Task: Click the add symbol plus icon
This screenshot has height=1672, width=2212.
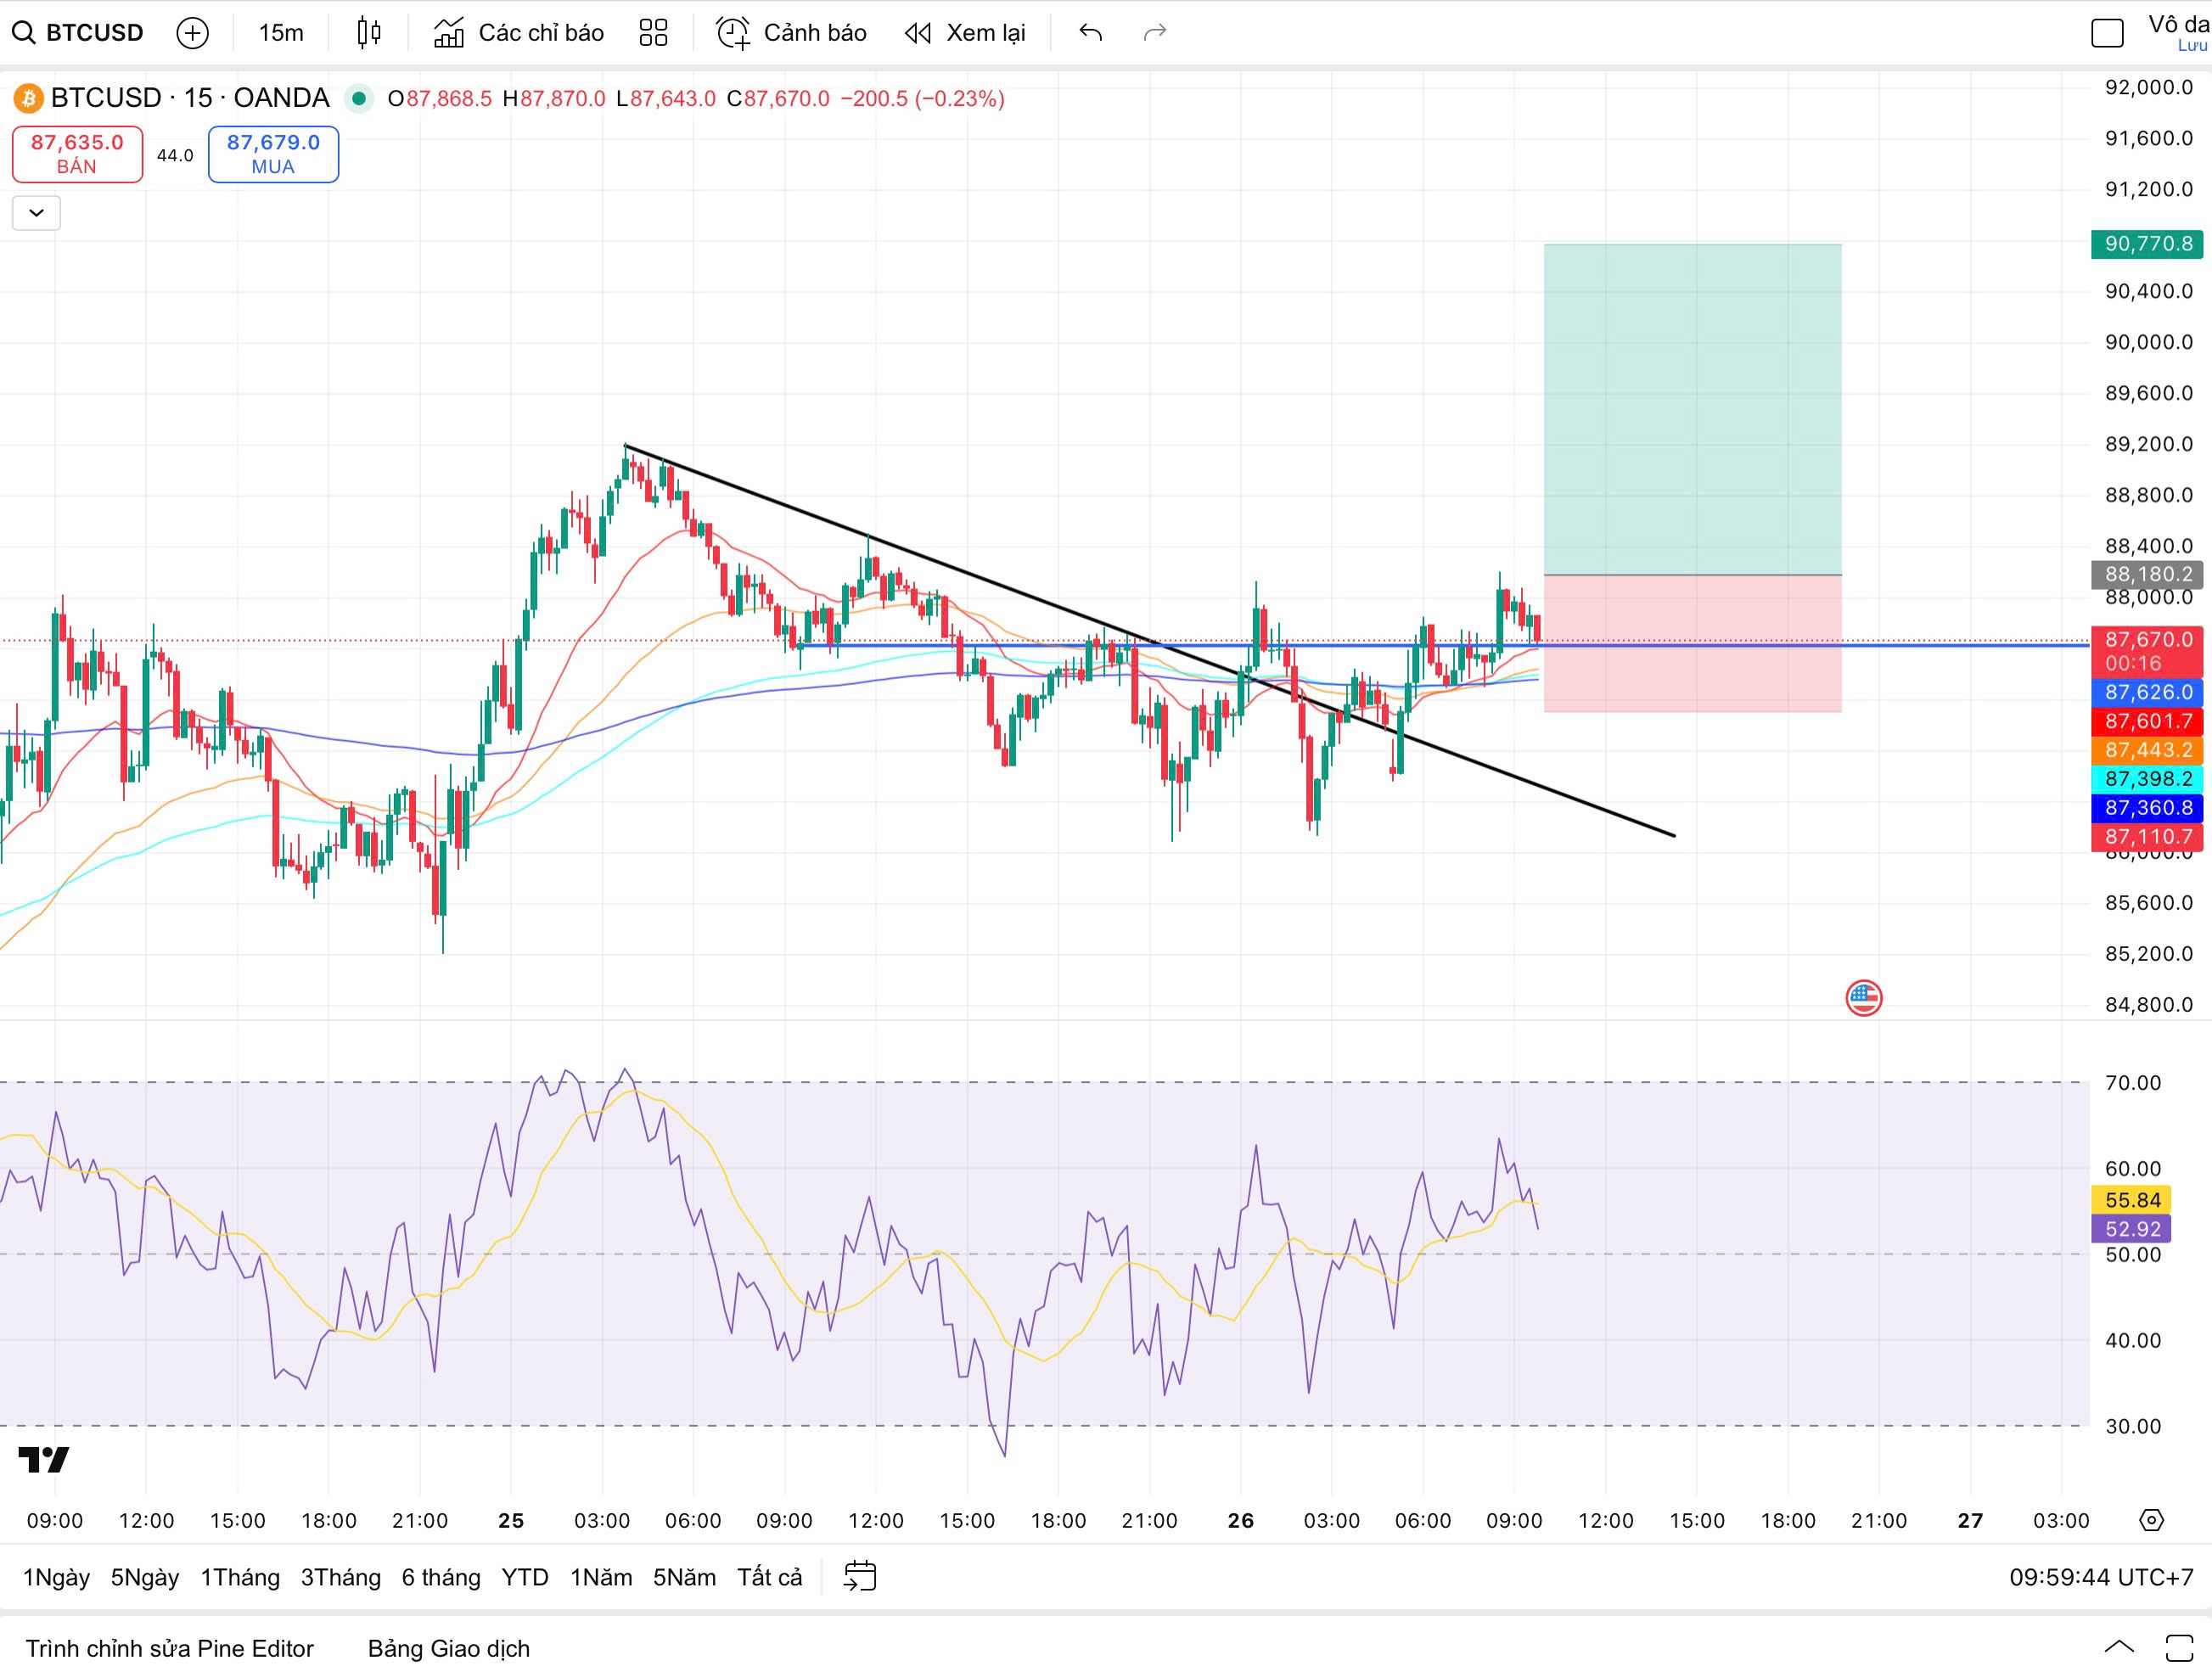Action: point(192,33)
